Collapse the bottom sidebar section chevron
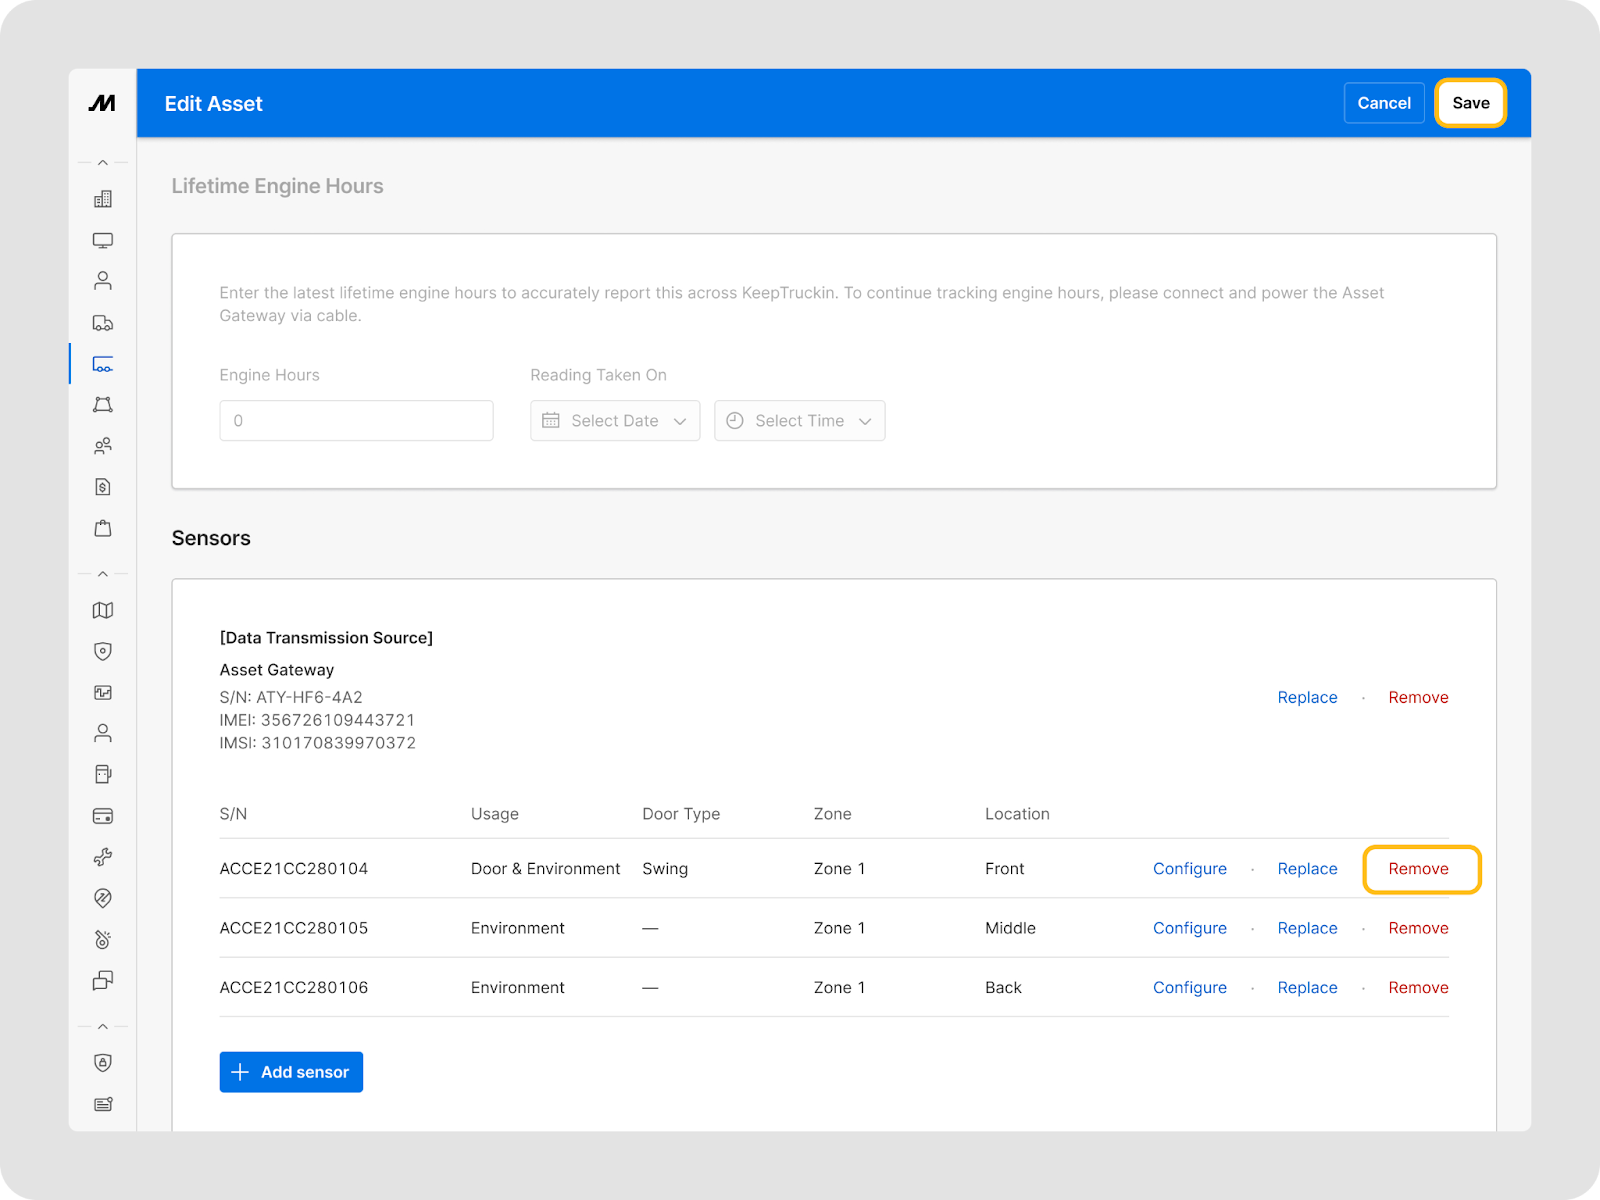The image size is (1600, 1200). point(102,1026)
